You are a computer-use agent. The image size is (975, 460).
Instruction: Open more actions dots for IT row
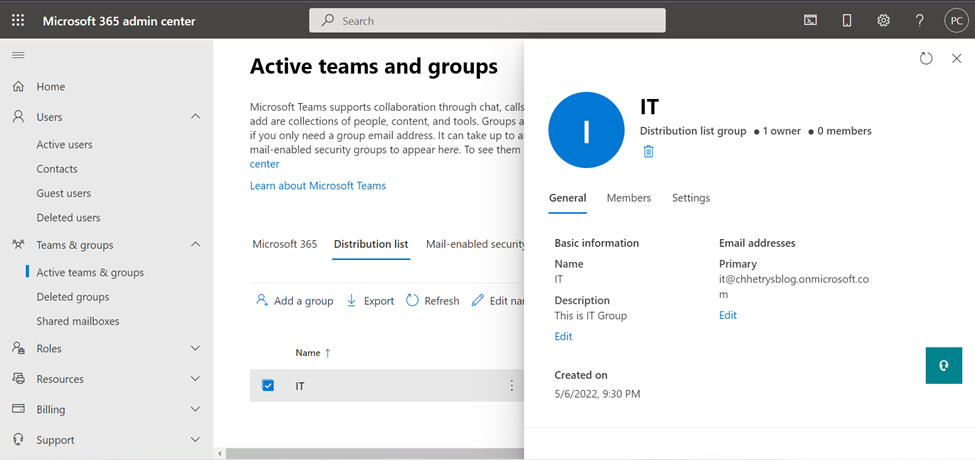tap(512, 385)
